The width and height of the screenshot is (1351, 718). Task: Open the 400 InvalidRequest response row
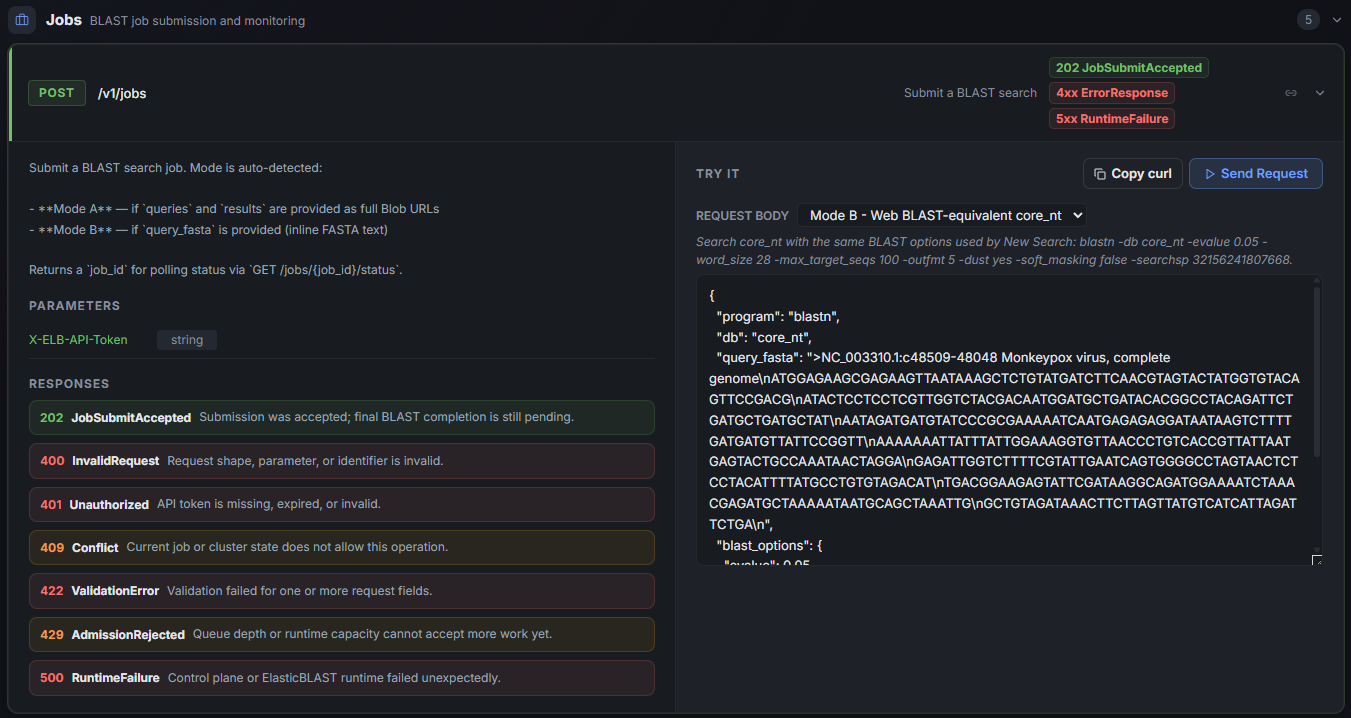click(342, 461)
